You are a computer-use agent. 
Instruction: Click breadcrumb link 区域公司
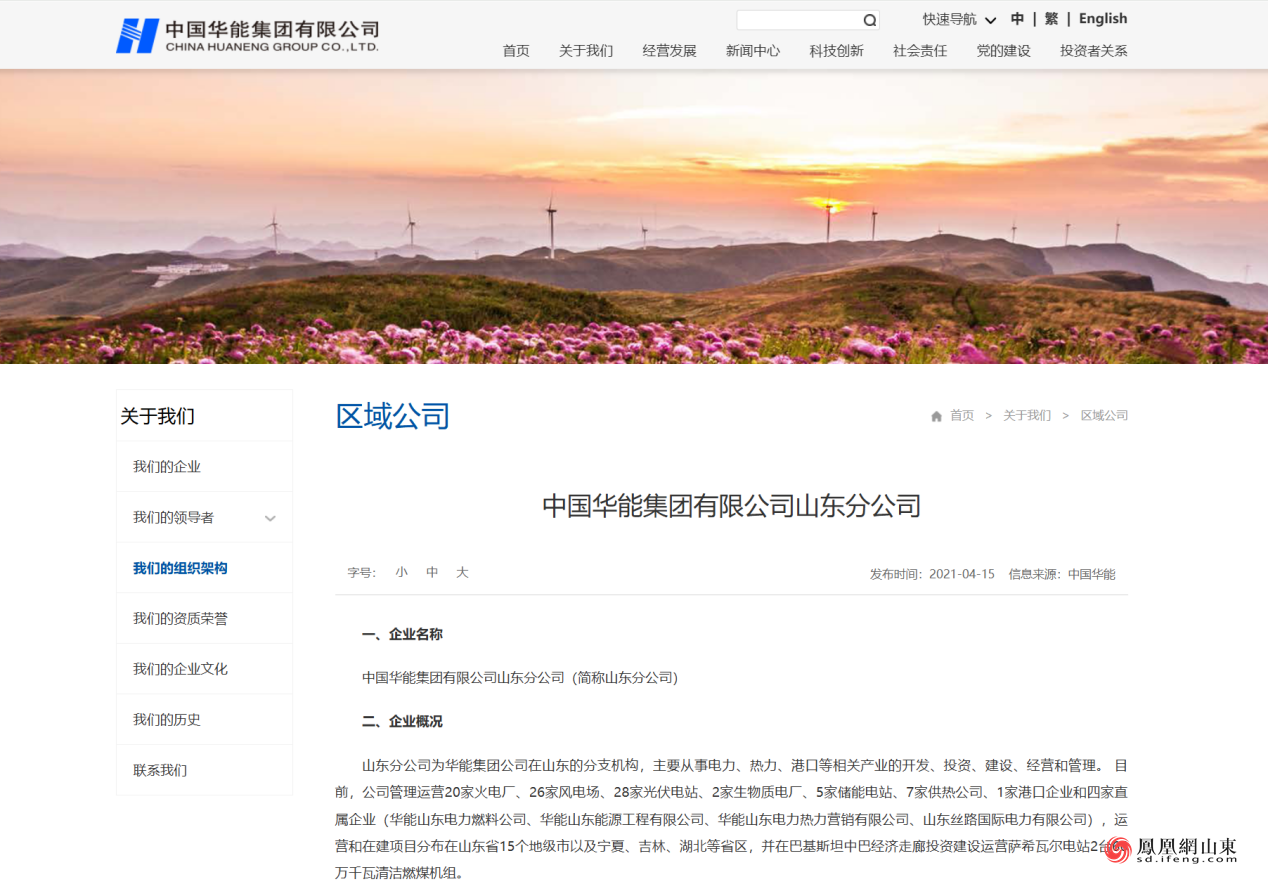[1104, 416]
